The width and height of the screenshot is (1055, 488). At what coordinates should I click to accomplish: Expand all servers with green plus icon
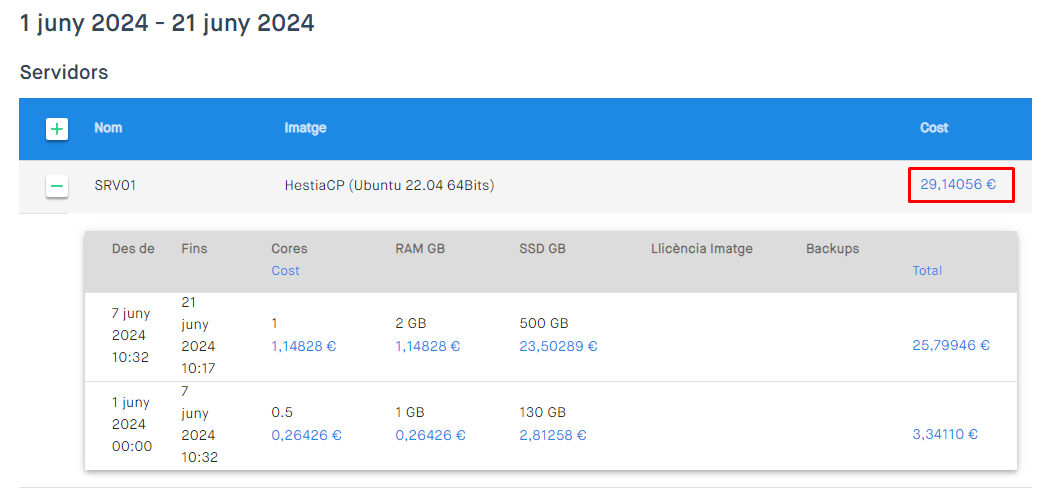tap(57, 129)
